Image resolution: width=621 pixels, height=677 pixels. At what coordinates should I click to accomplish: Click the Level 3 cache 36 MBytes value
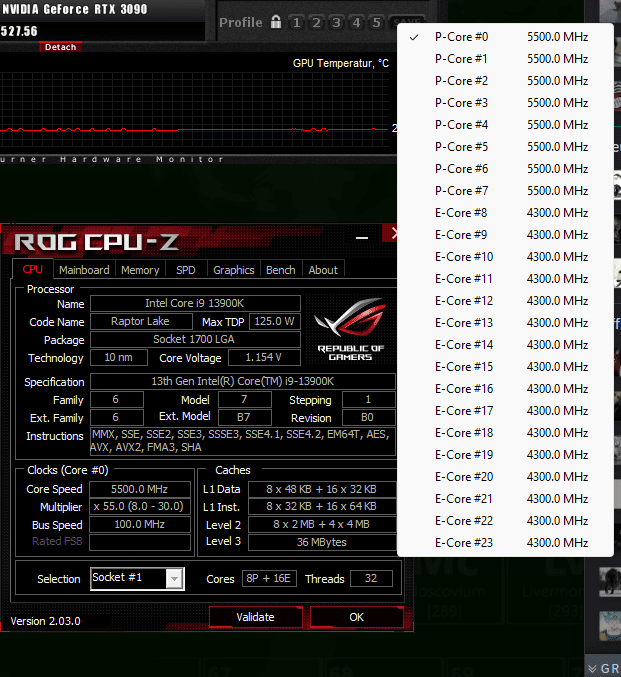[x=322, y=542]
